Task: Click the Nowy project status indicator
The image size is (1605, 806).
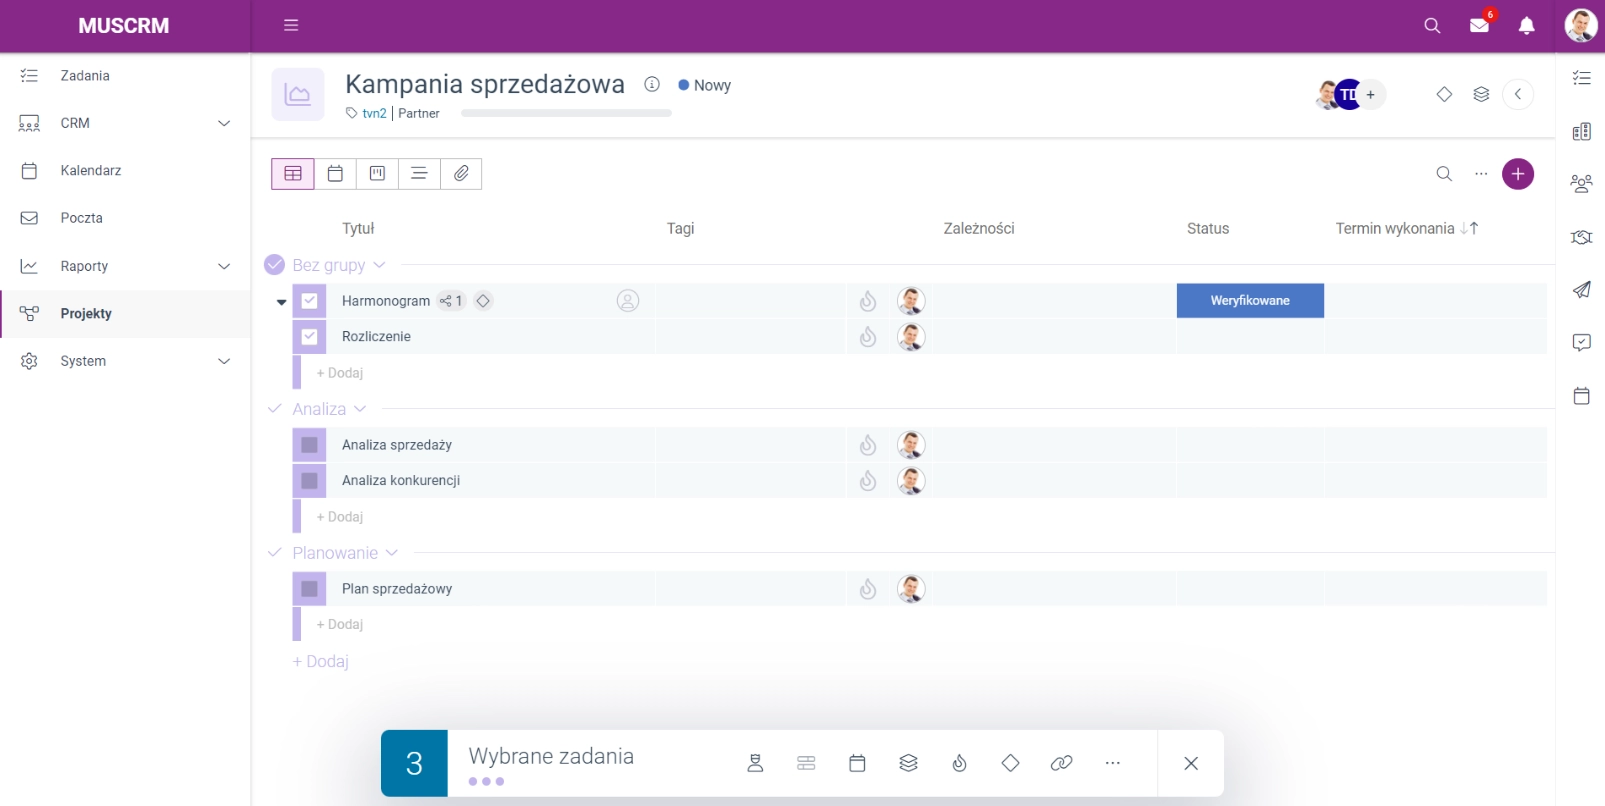Action: pyautogui.click(x=705, y=85)
